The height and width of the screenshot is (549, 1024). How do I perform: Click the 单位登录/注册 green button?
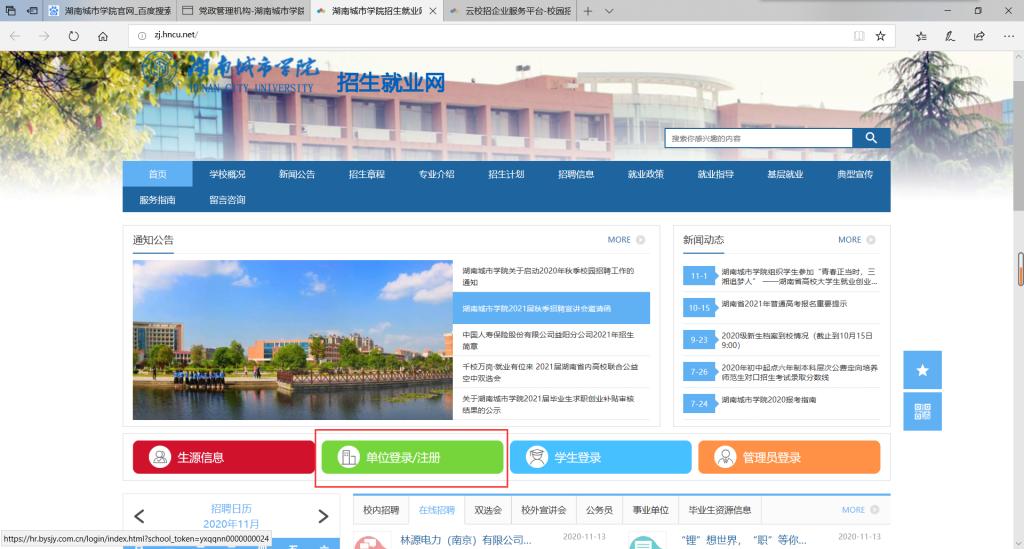pyautogui.click(x=412, y=457)
